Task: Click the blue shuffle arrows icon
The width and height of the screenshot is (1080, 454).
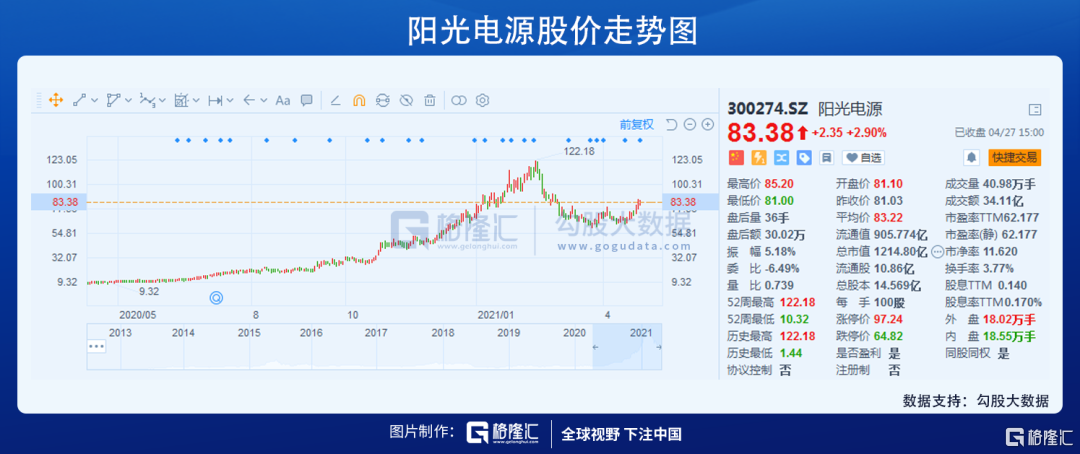Action: coord(781,158)
